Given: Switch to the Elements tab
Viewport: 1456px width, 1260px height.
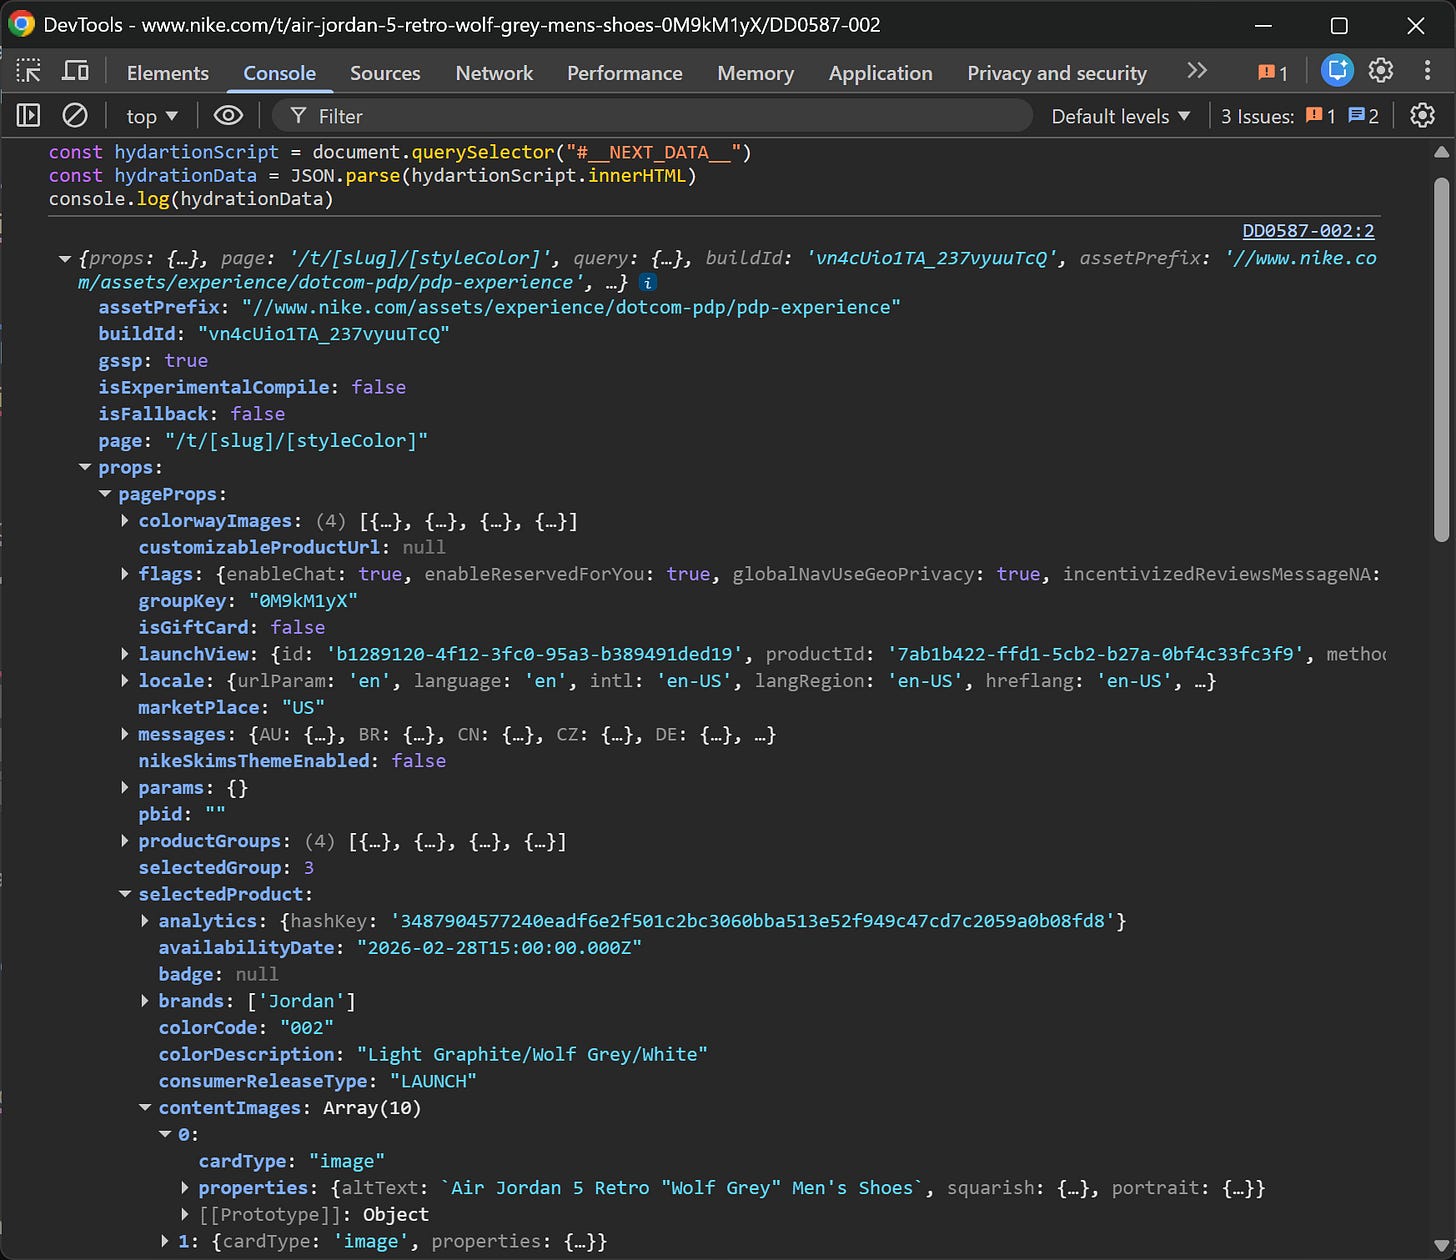Looking at the screenshot, I should click(168, 73).
